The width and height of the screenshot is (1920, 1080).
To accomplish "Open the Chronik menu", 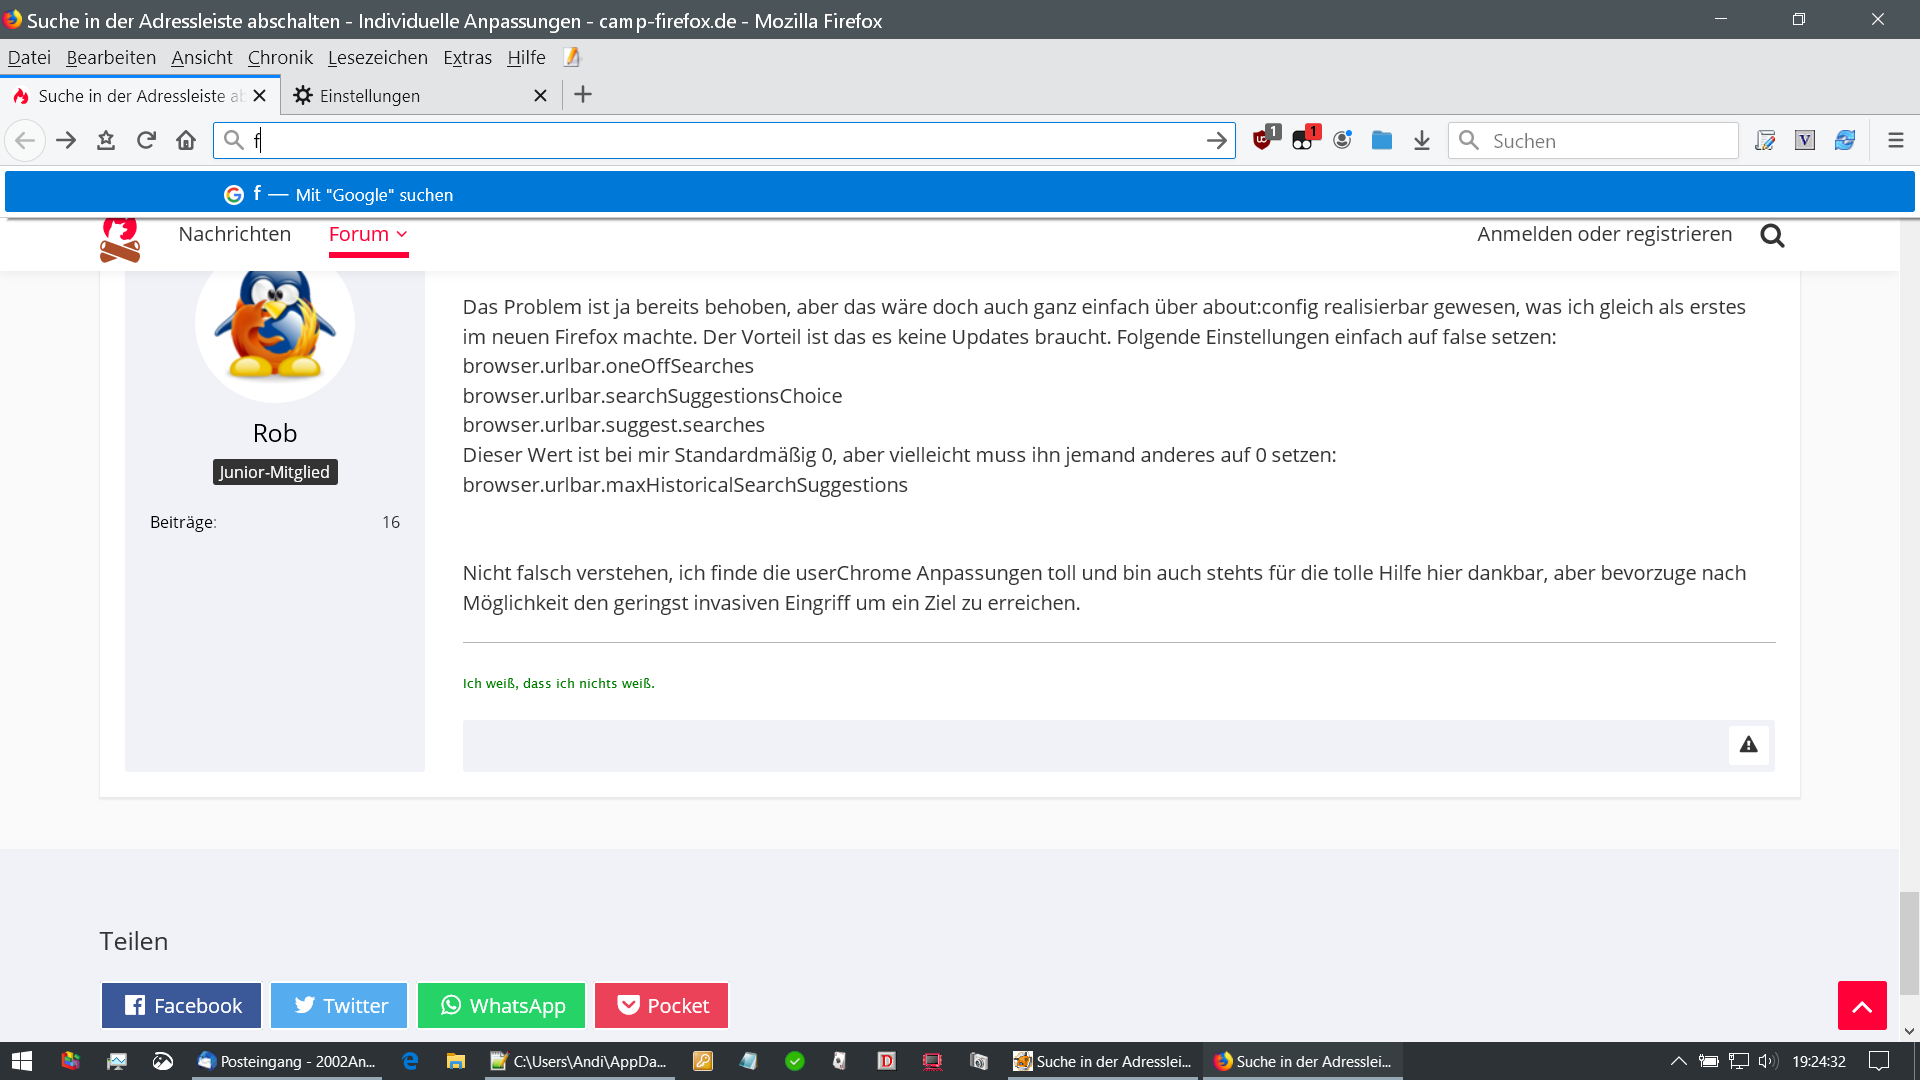I will pyautogui.click(x=280, y=58).
